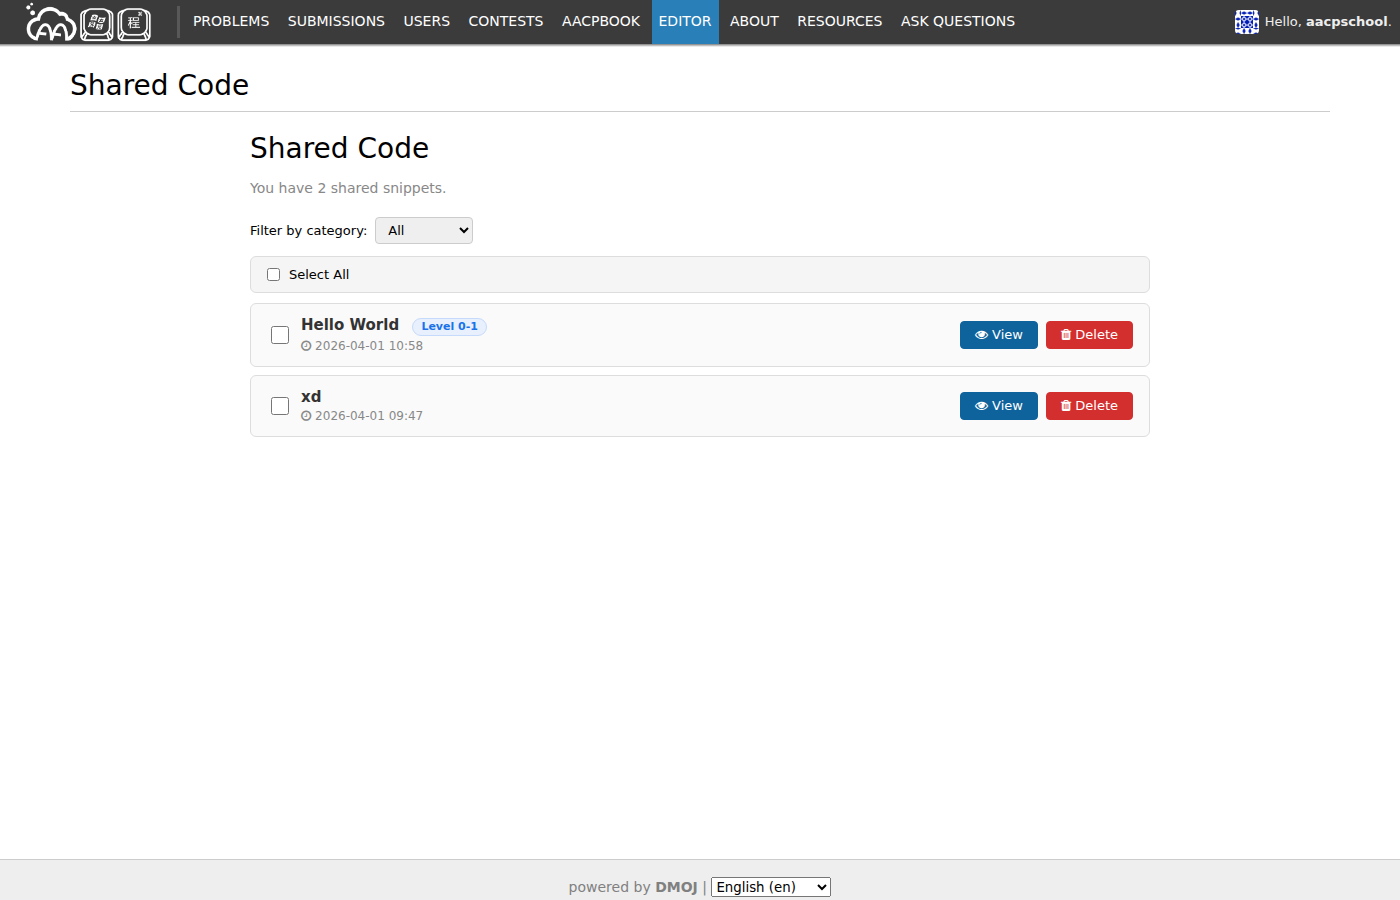Tick the Hello World snippet checkbox

280,335
